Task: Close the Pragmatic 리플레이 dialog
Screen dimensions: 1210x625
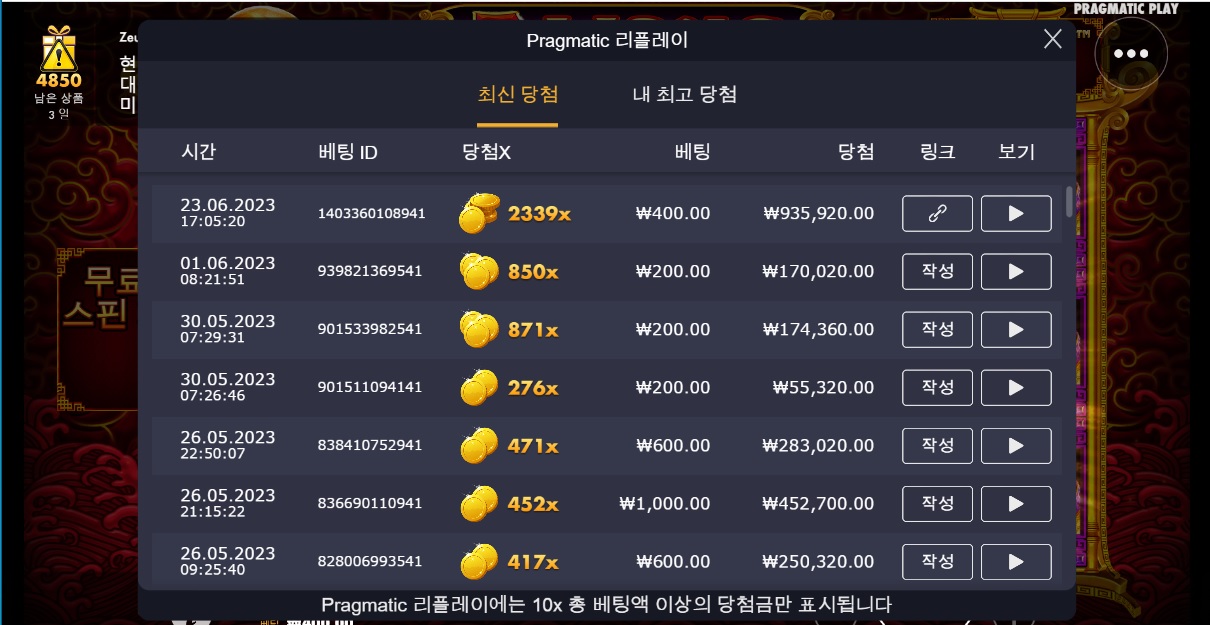Action: [1053, 39]
